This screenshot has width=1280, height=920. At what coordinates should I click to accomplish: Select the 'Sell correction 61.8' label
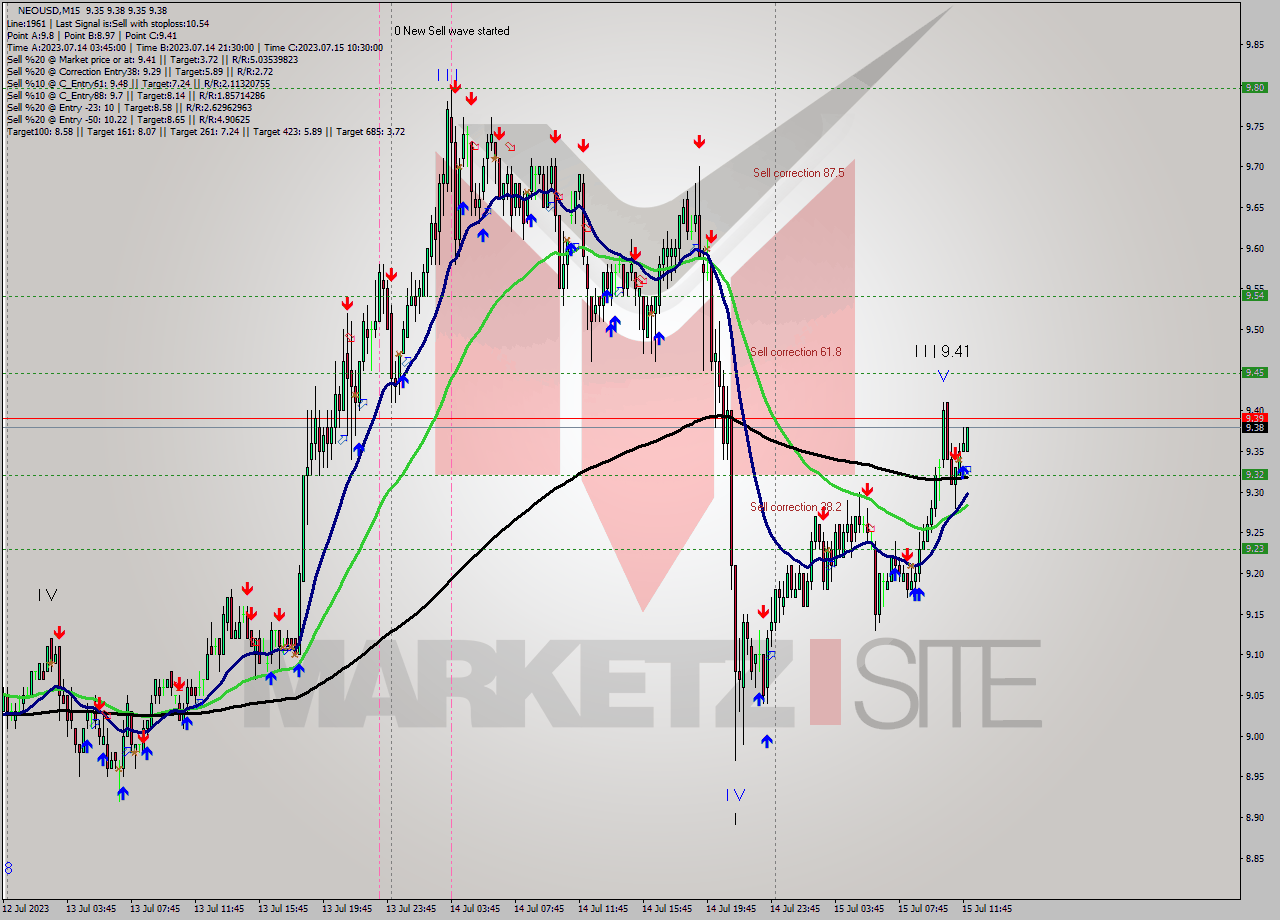click(795, 352)
